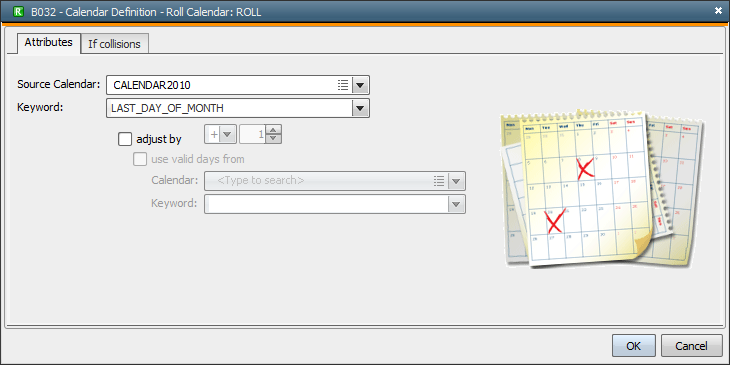Toggle the use valid days from checkbox
This screenshot has height=365, width=730.
140,159
